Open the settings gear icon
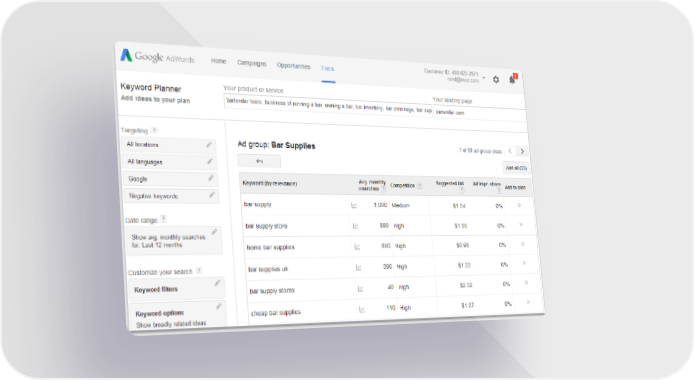694x380 pixels. [496, 80]
